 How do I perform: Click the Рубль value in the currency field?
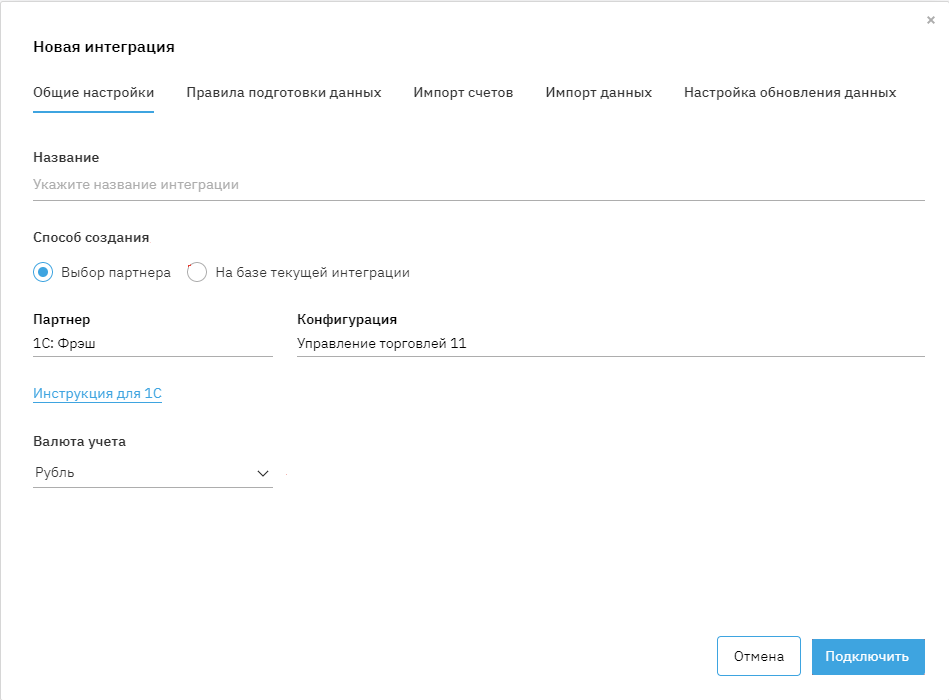(55, 473)
